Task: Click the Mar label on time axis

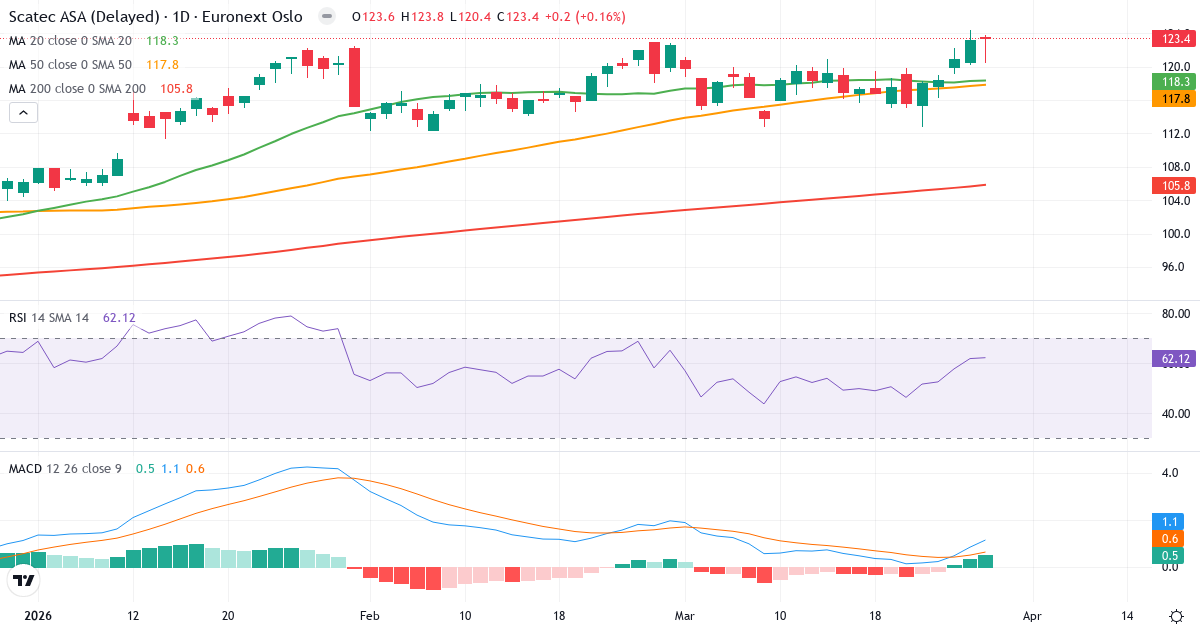Action: coord(684,616)
